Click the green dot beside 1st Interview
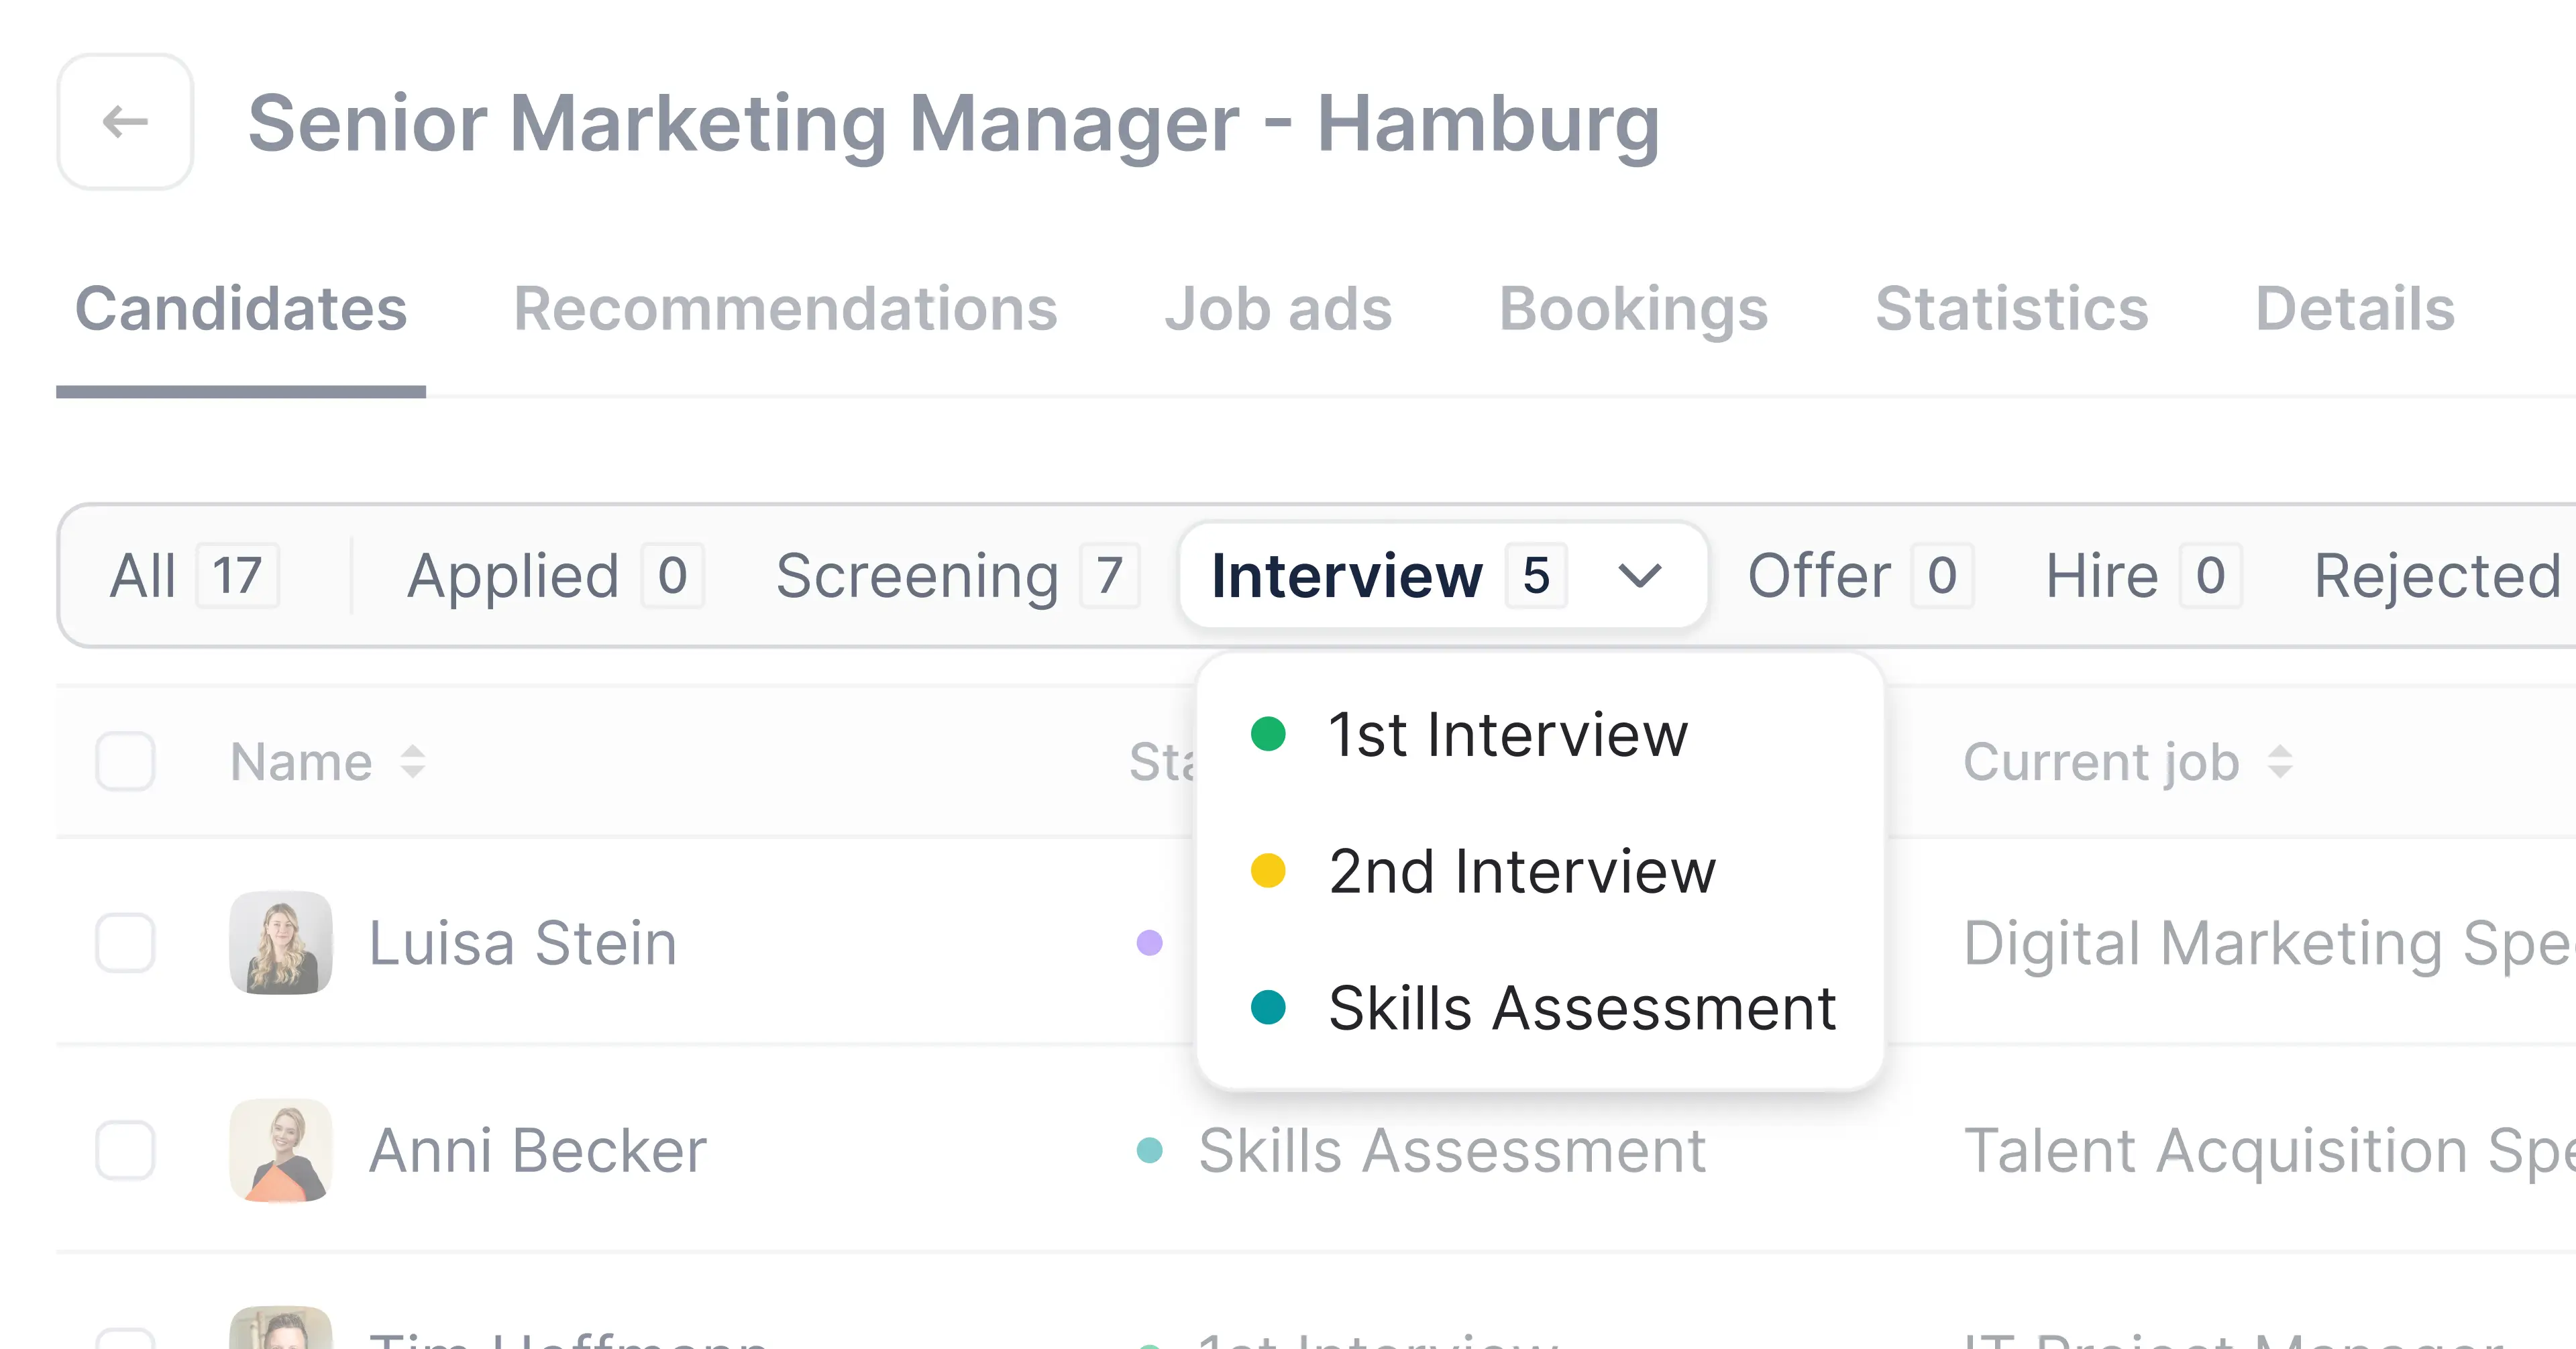Viewport: 2576px width, 1349px height. click(x=1268, y=734)
